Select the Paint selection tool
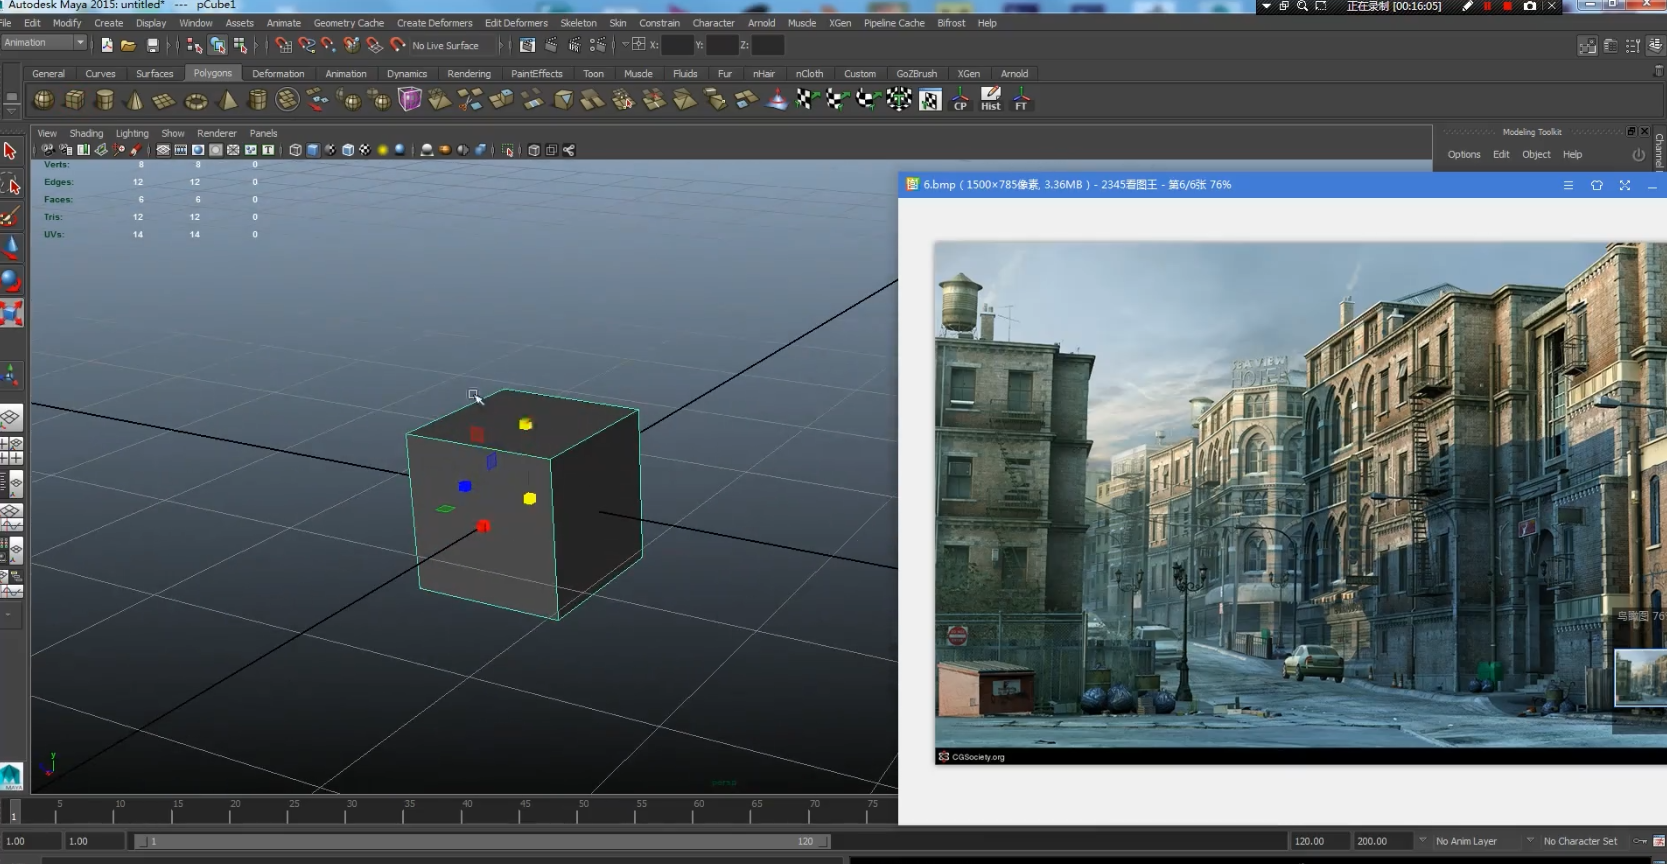1667x864 pixels. click(11, 217)
